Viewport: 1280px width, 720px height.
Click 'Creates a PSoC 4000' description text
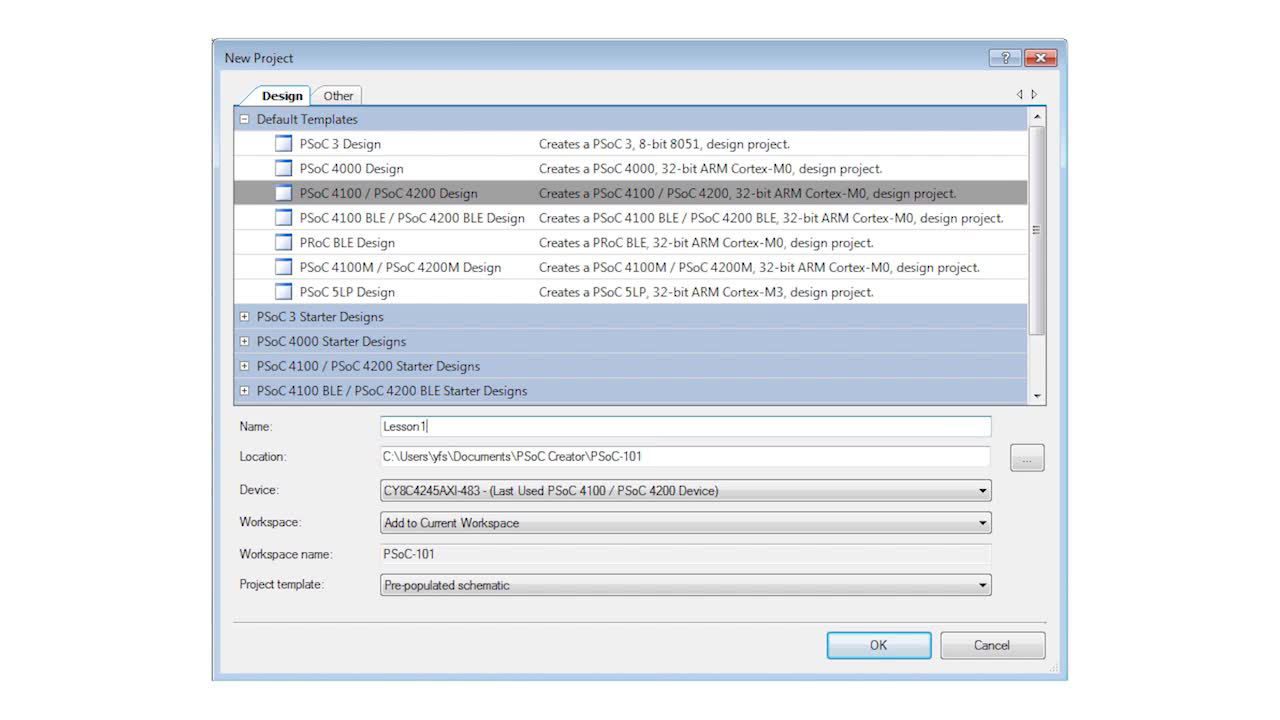(x=710, y=169)
